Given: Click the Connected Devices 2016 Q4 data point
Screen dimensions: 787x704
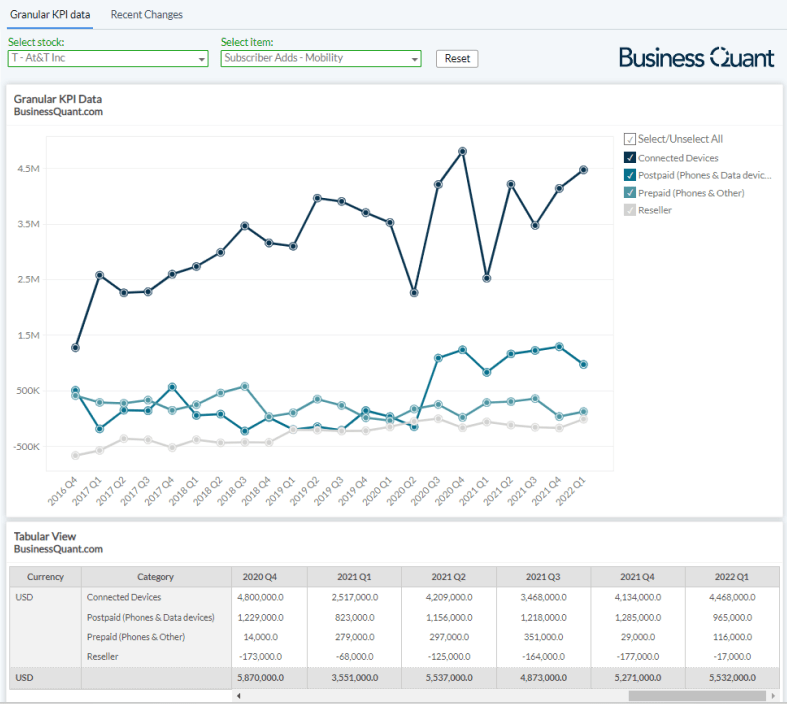Looking at the screenshot, I should 75,347.
